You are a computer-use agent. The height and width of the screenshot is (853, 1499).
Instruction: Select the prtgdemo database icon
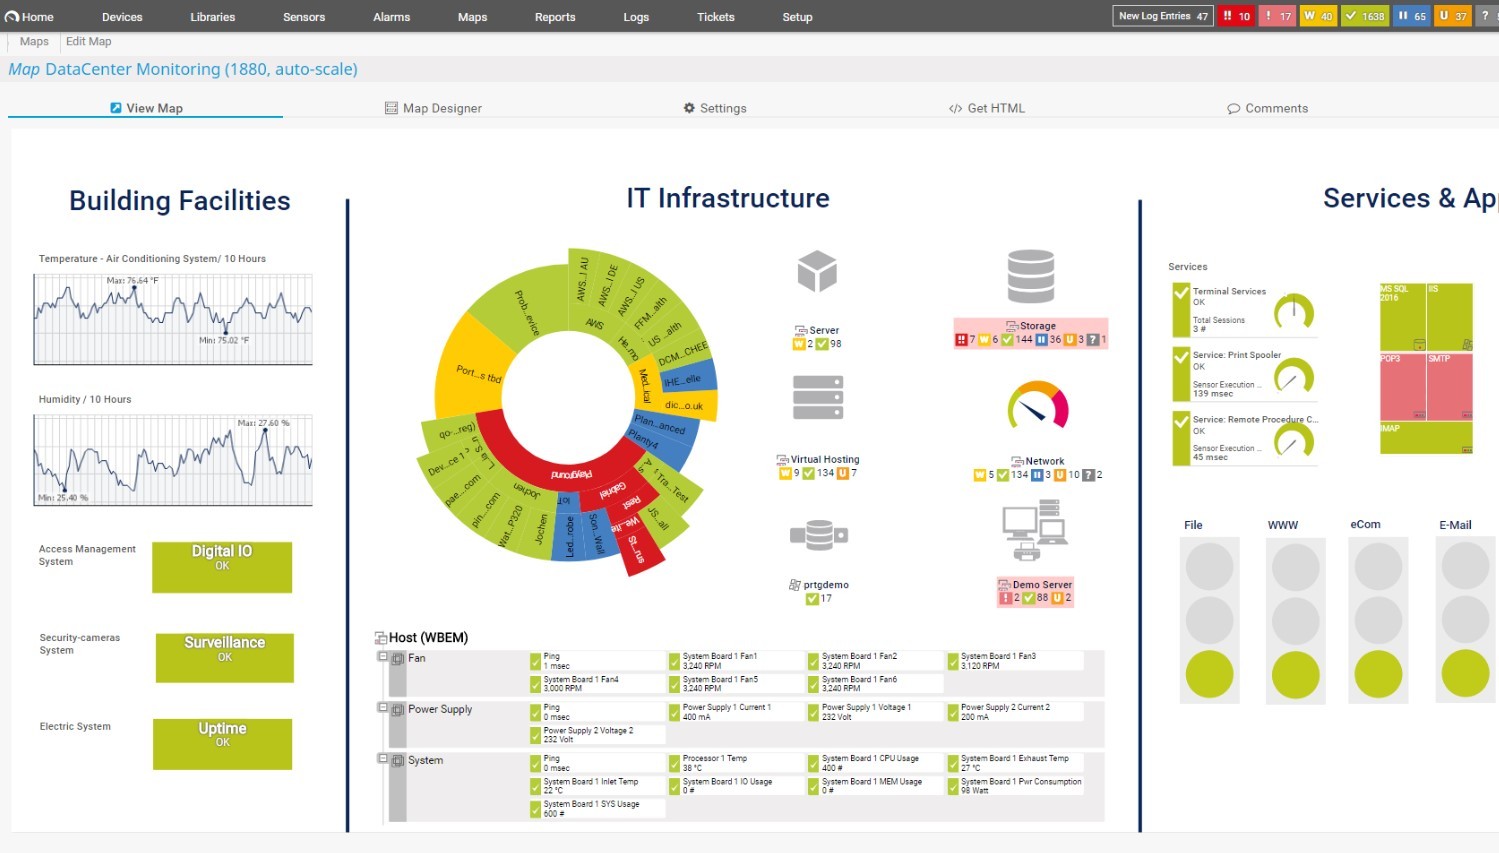(817, 533)
